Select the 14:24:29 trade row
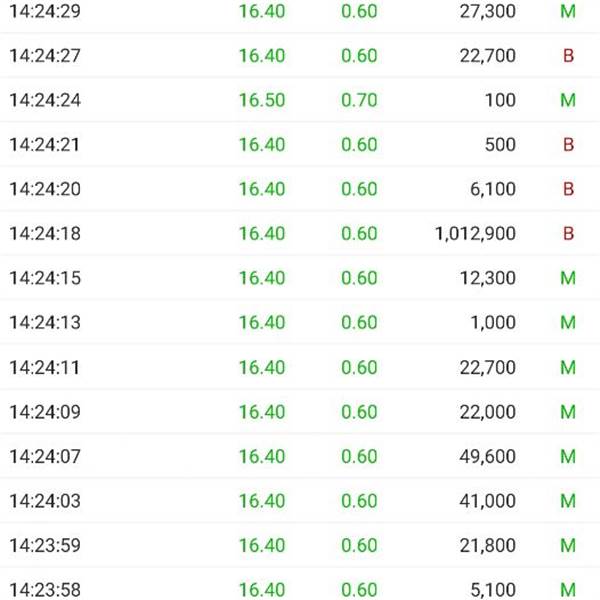 [300, 11]
